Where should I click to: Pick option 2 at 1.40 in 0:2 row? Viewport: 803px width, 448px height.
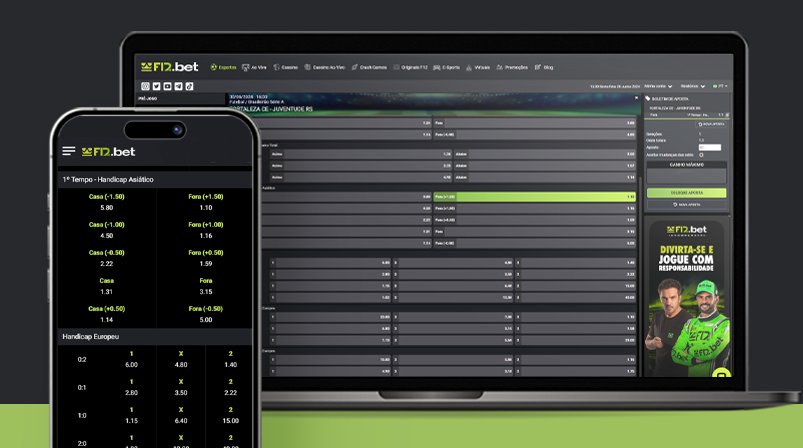click(230, 359)
